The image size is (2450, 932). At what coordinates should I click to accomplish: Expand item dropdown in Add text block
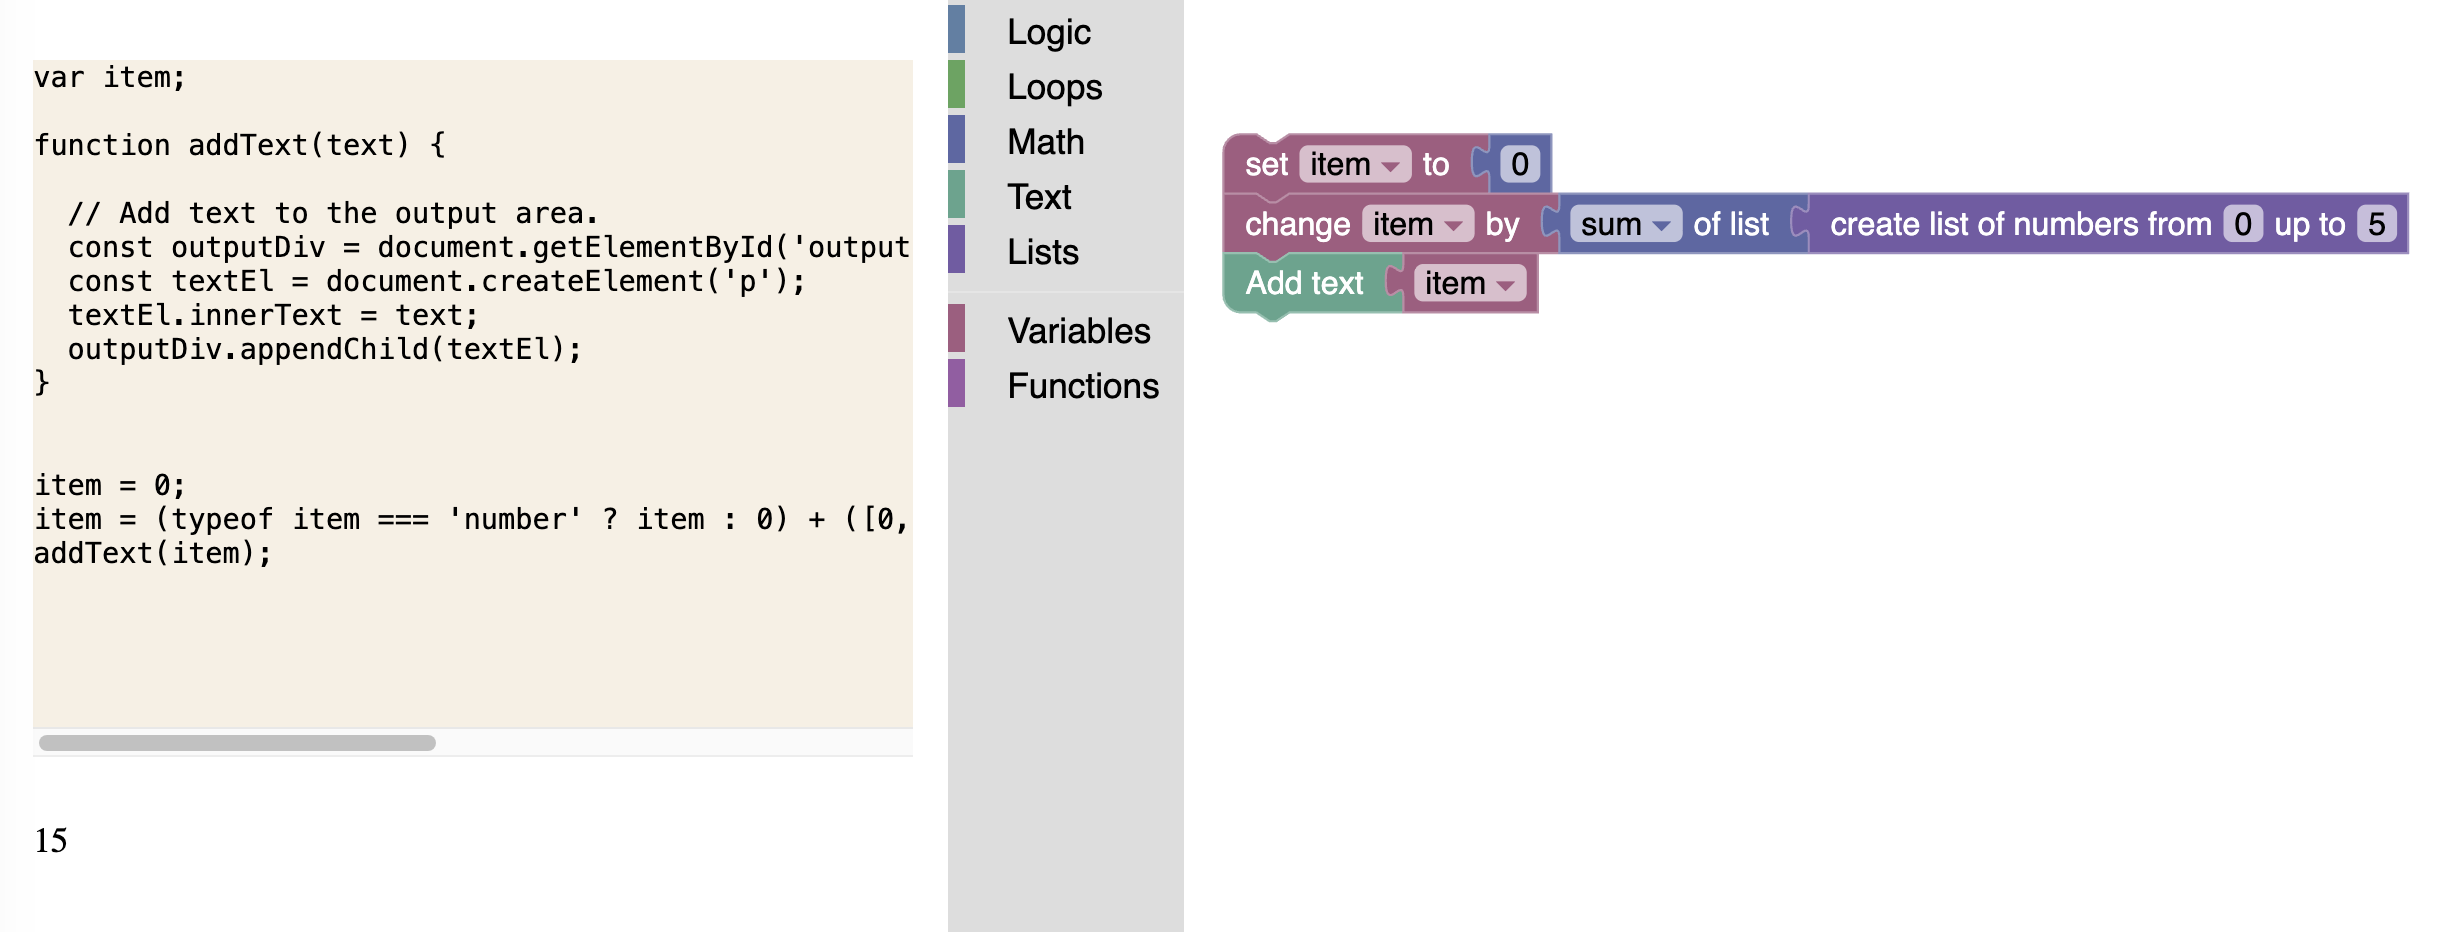1469,283
